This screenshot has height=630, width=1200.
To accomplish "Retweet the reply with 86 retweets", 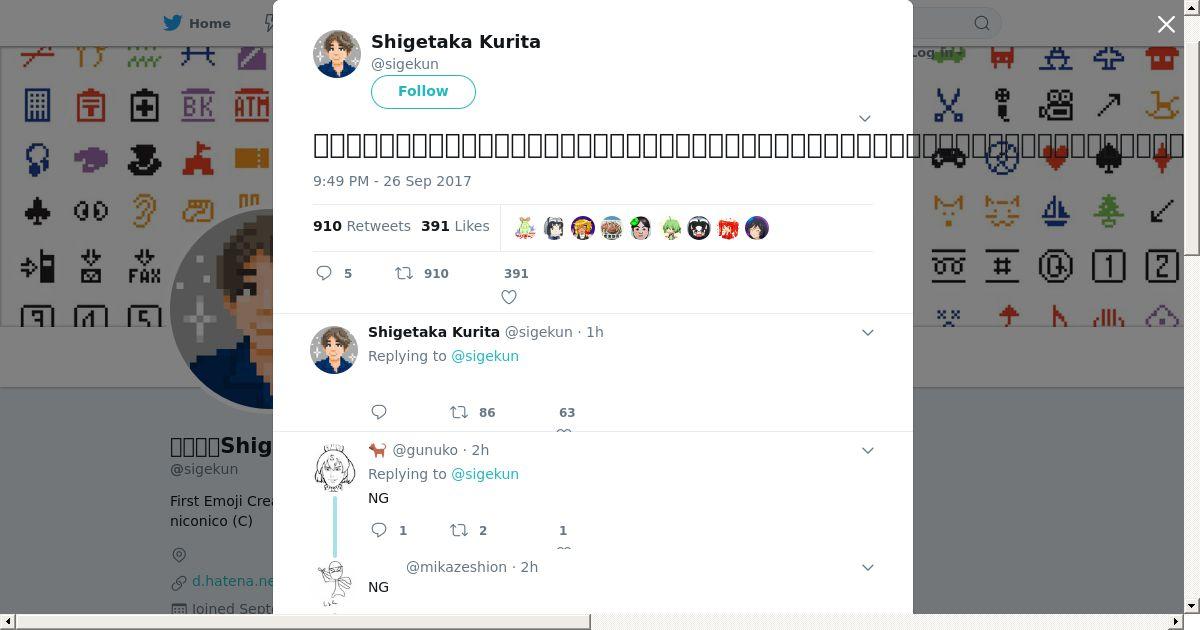I will pyautogui.click(x=459, y=412).
